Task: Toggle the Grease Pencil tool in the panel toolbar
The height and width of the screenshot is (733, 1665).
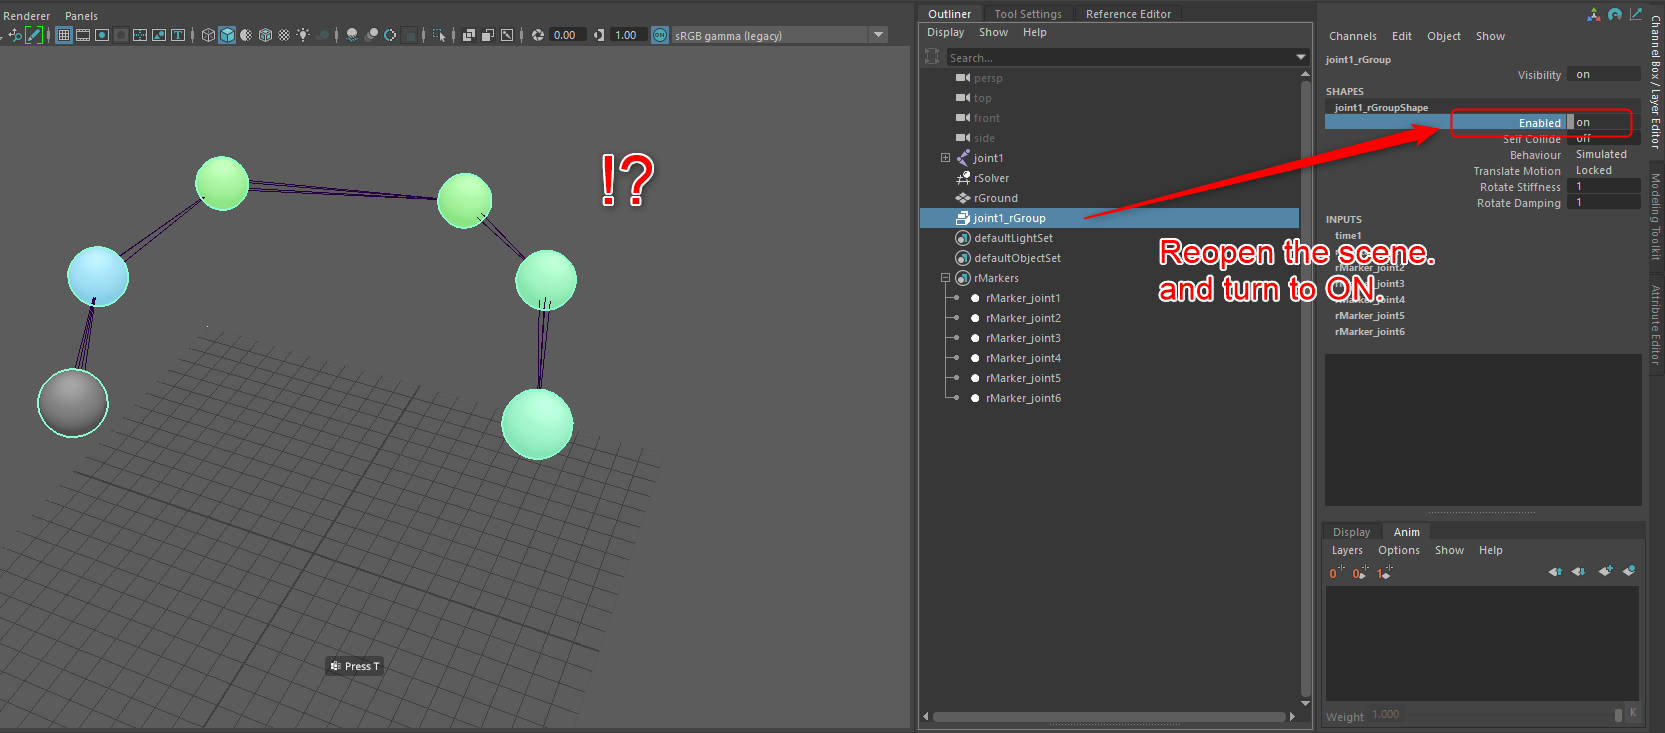Action: coord(34,35)
